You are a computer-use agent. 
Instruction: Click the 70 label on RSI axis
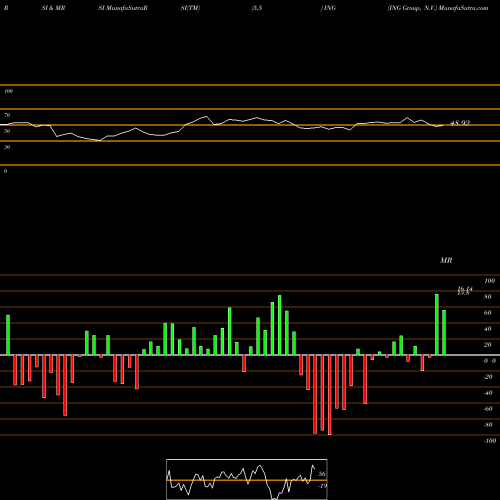tap(7, 115)
